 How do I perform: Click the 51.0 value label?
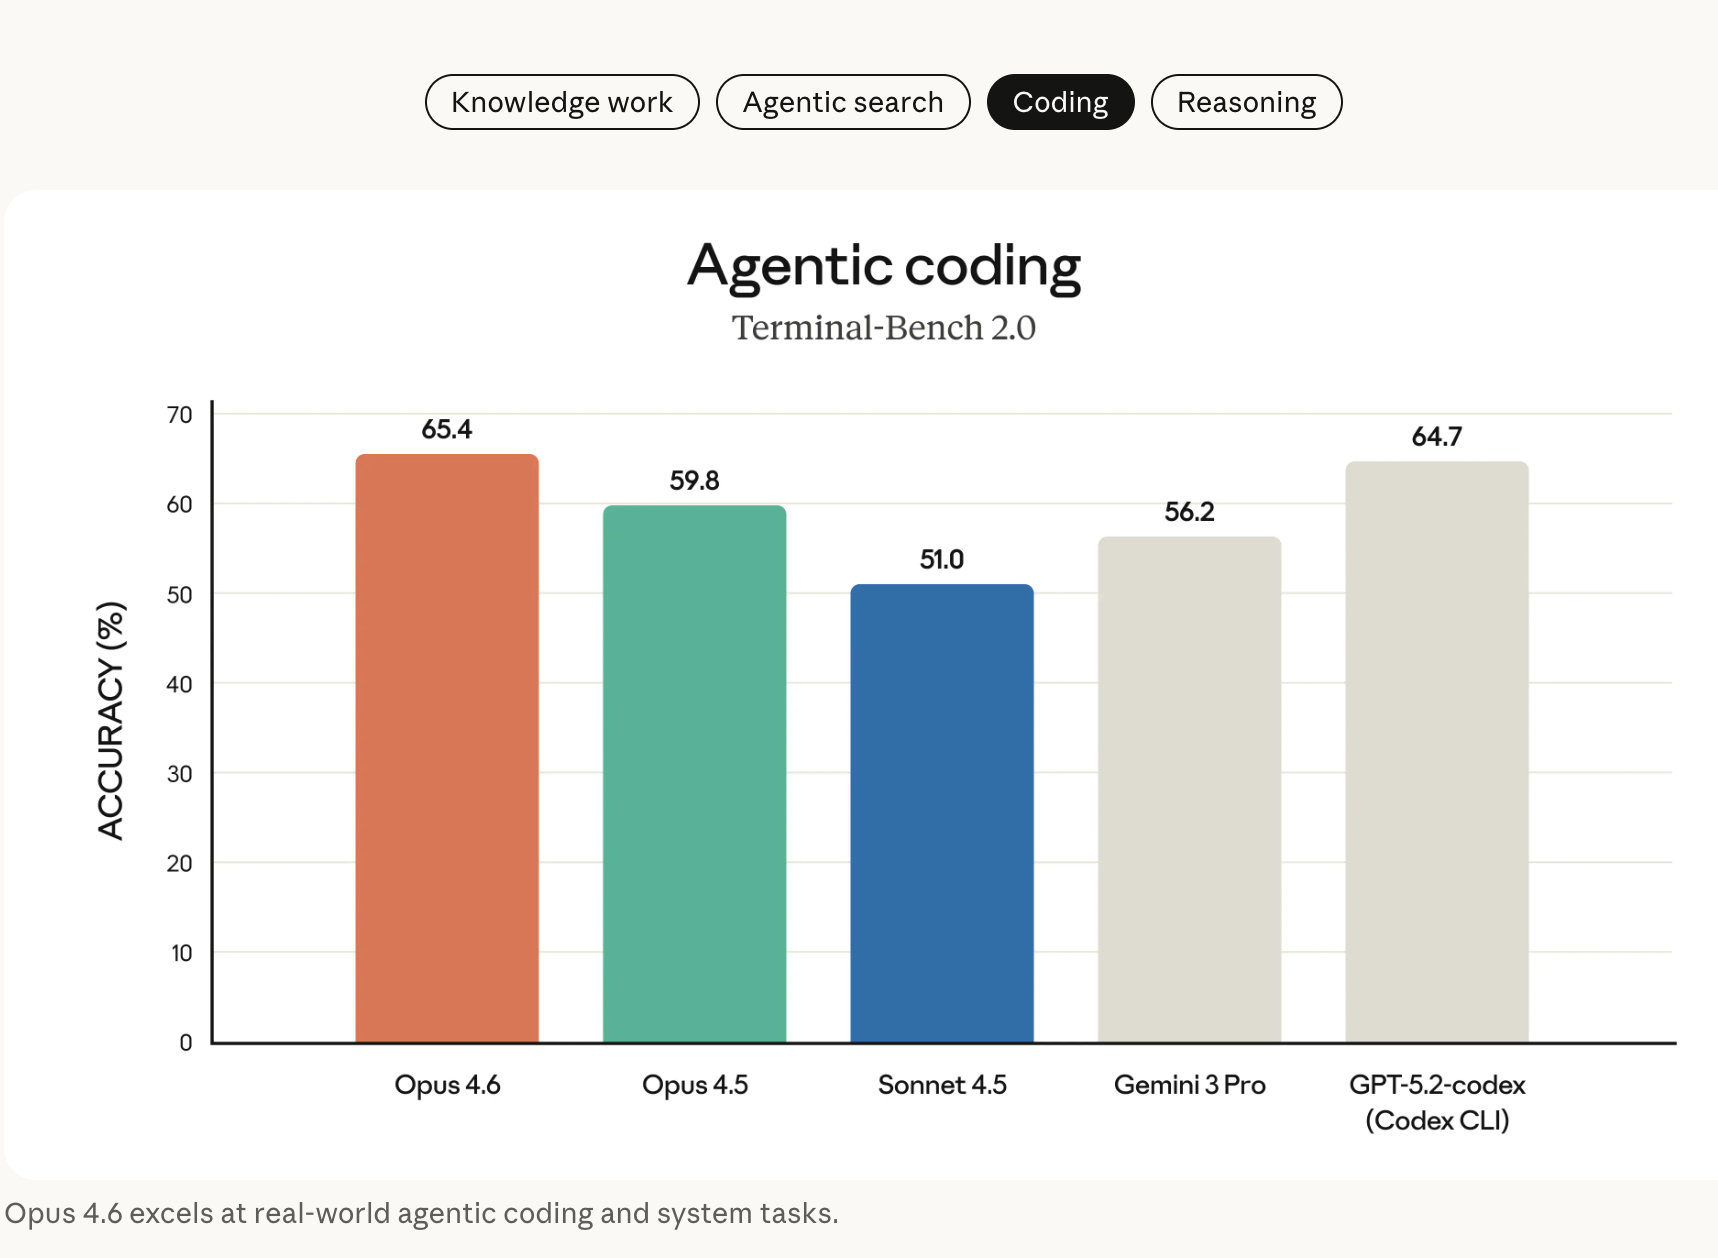[x=942, y=559]
